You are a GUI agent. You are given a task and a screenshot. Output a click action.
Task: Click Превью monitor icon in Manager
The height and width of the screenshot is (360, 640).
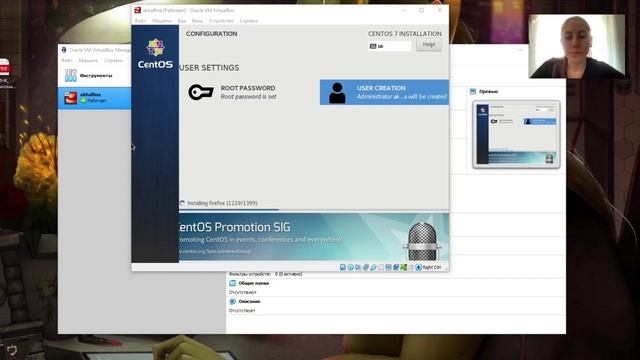pos(473,91)
